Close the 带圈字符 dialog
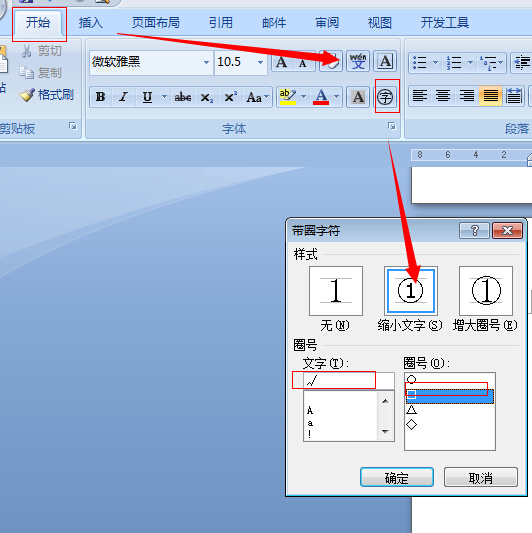This screenshot has width=532, height=533. [508, 231]
